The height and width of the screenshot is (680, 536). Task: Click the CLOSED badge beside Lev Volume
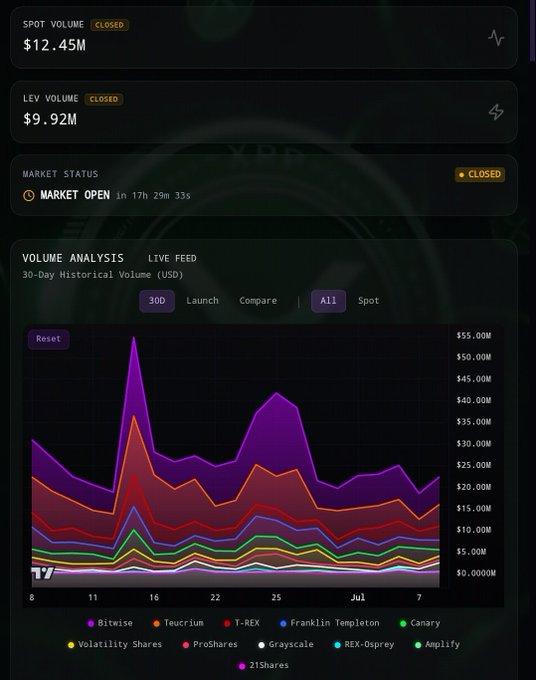(x=104, y=99)
